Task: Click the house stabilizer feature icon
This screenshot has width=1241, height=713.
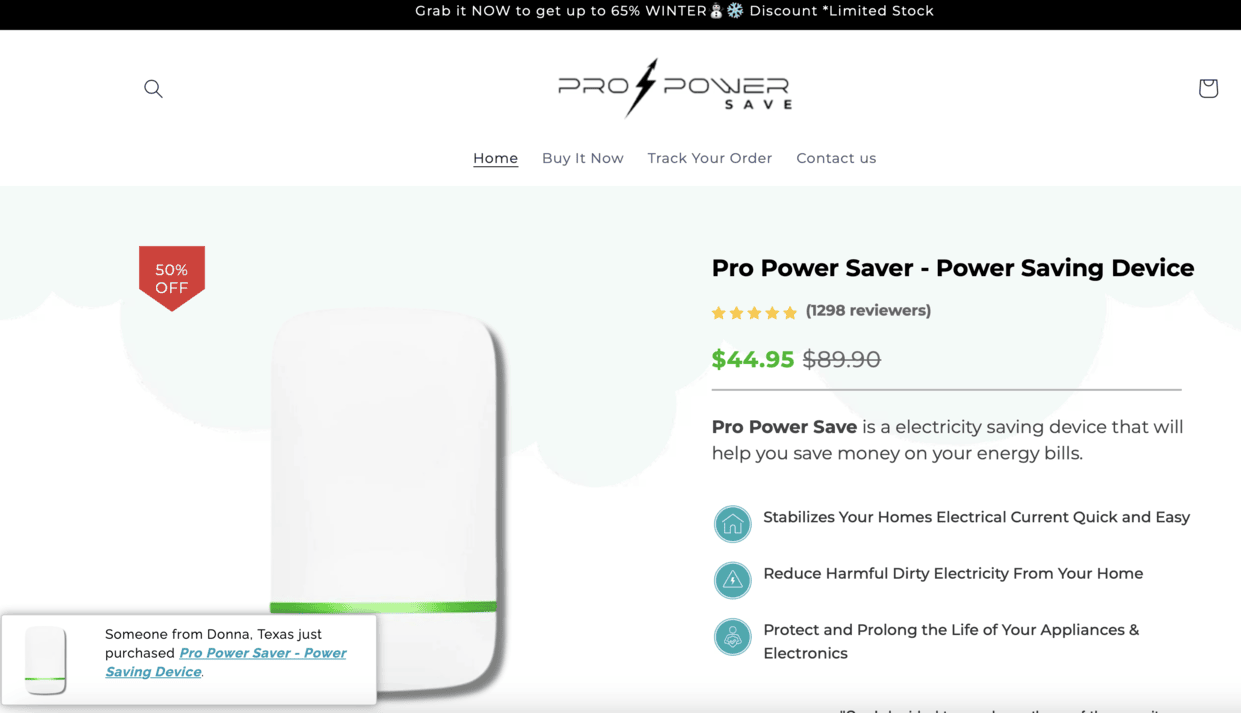Action: (x=732, y=523)
